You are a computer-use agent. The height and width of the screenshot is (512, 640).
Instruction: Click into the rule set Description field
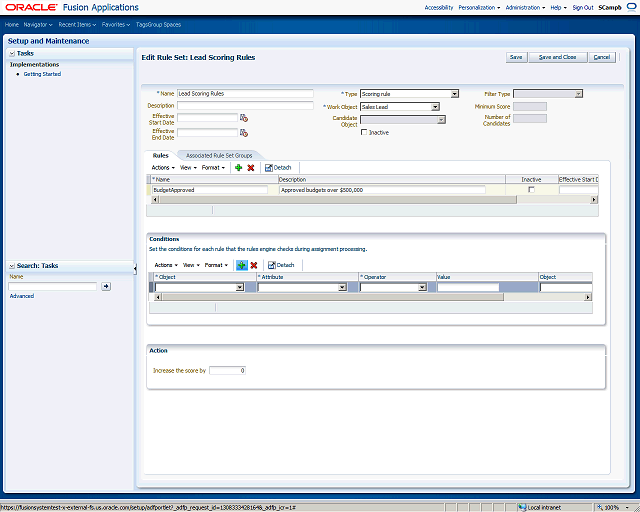click(x=245, y=105)
